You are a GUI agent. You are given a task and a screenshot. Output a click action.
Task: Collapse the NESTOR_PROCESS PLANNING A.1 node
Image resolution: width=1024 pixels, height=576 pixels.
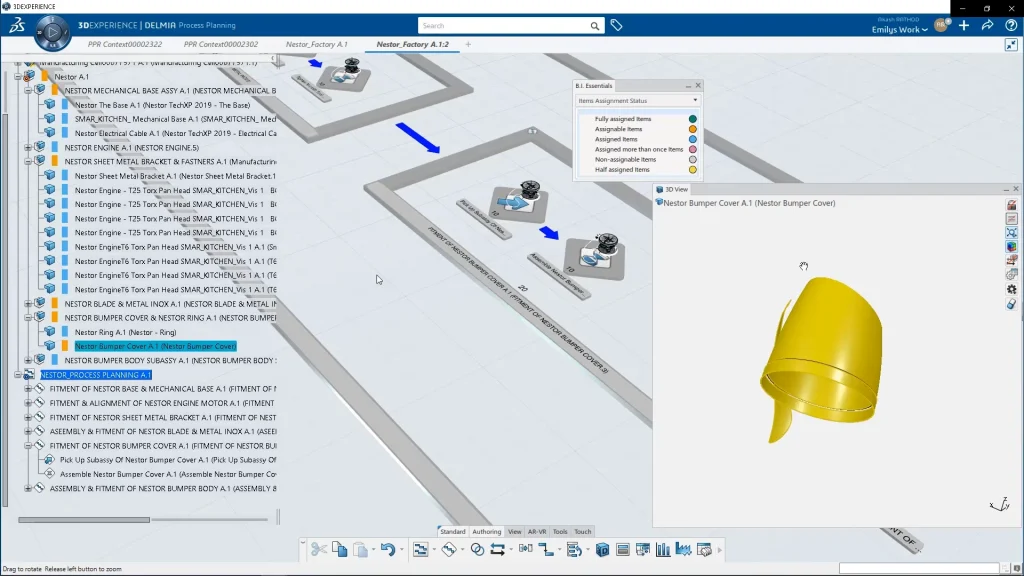[x=18, y=375]
